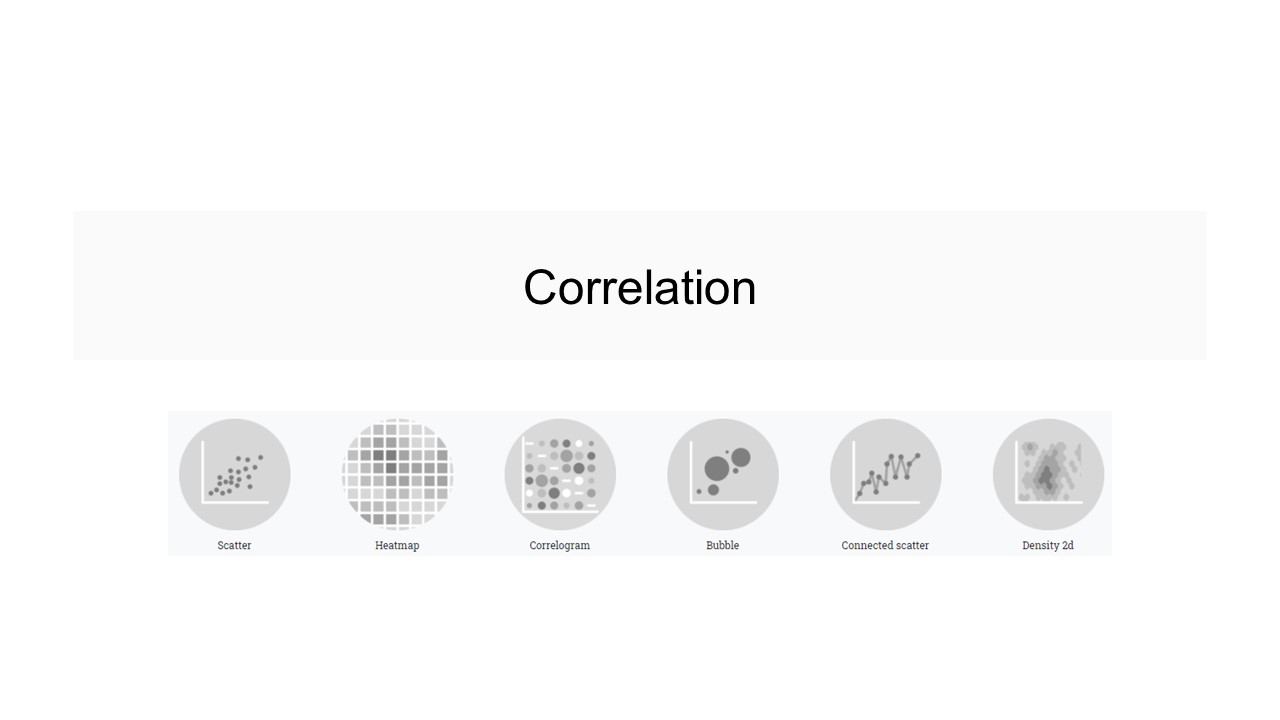Choose the Bubble chart icon
1280x720 pixels.
723,474
